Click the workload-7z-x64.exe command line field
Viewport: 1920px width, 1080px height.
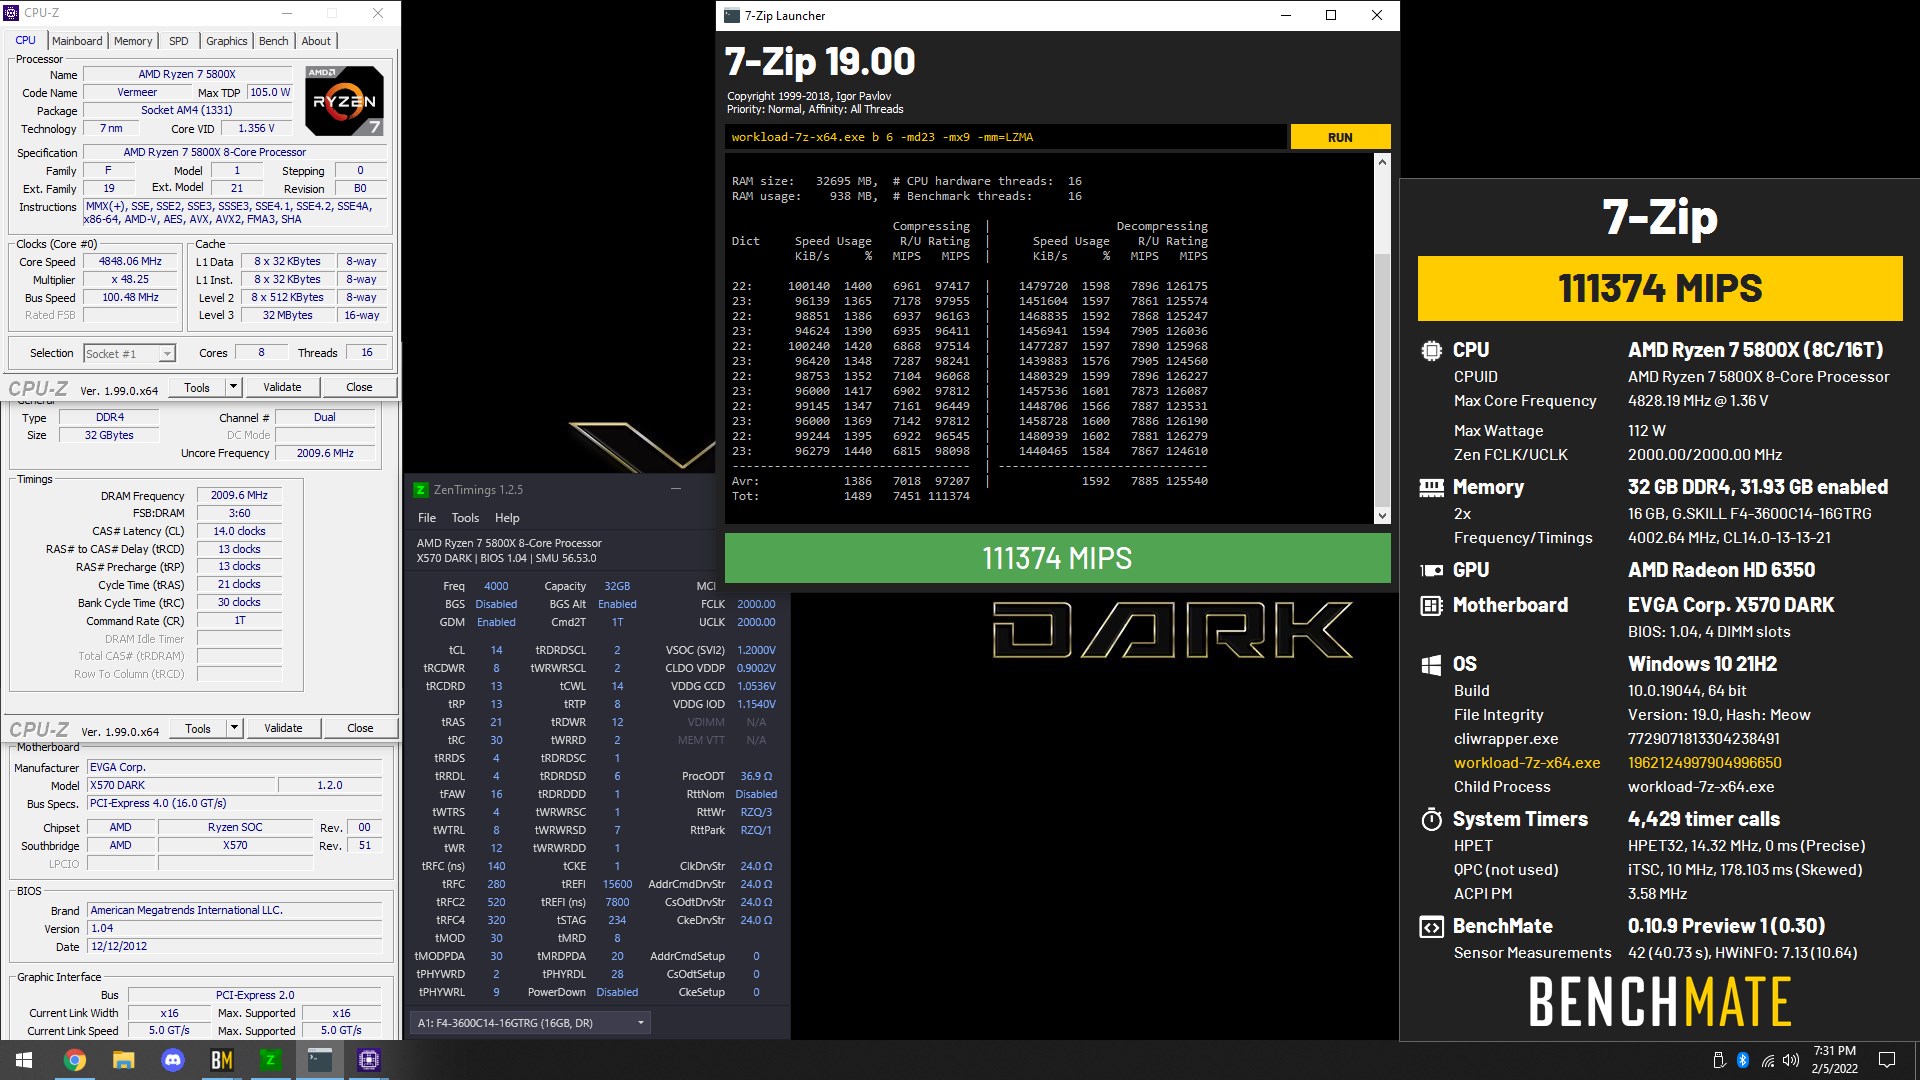[x=1006, y=137]
